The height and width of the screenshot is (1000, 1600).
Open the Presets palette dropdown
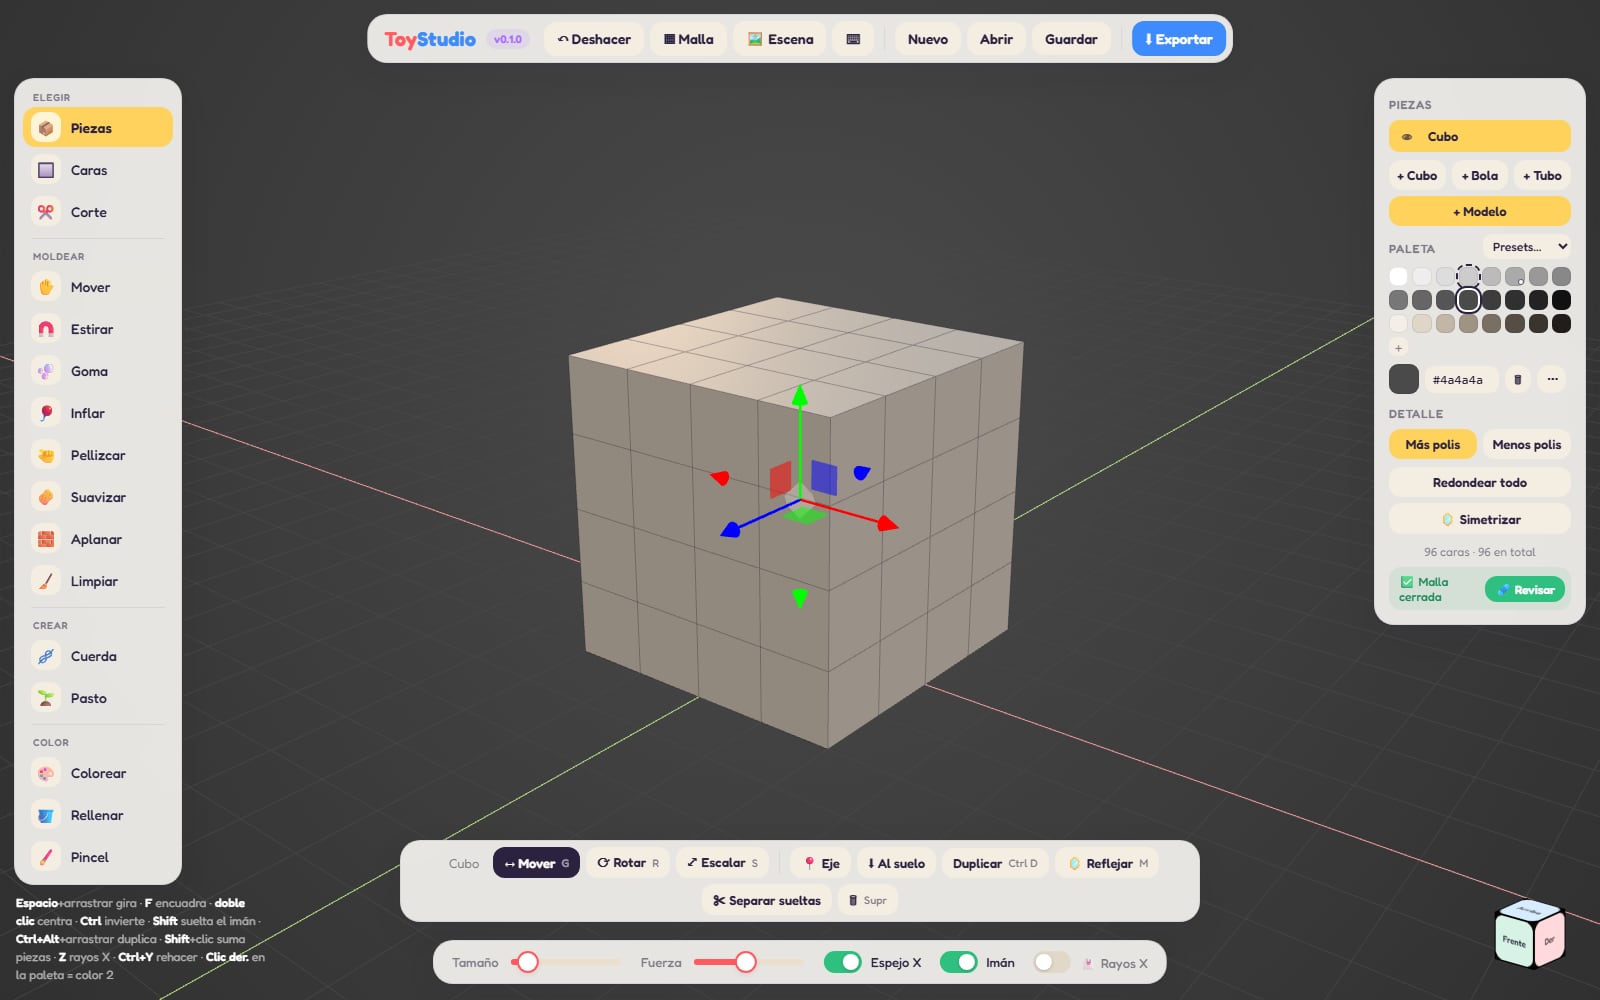(x=1527, y=247)
